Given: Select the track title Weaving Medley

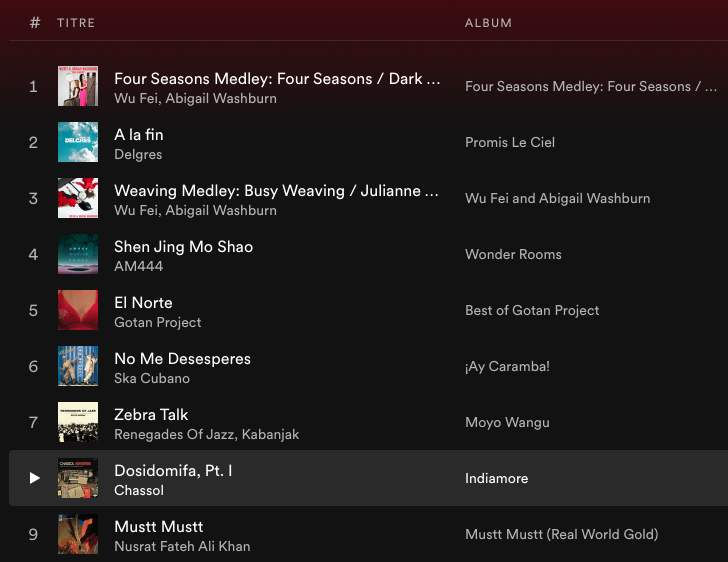Looking at the screenshot, I should [277, 190].
